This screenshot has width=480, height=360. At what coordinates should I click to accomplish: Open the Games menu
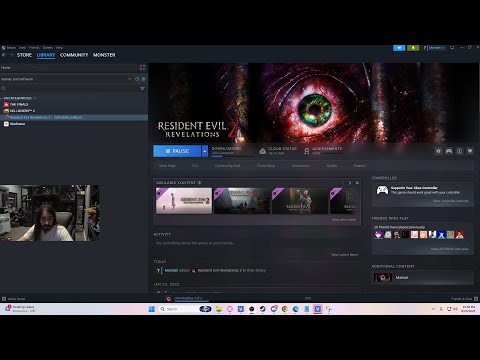(x=48, y=48)
